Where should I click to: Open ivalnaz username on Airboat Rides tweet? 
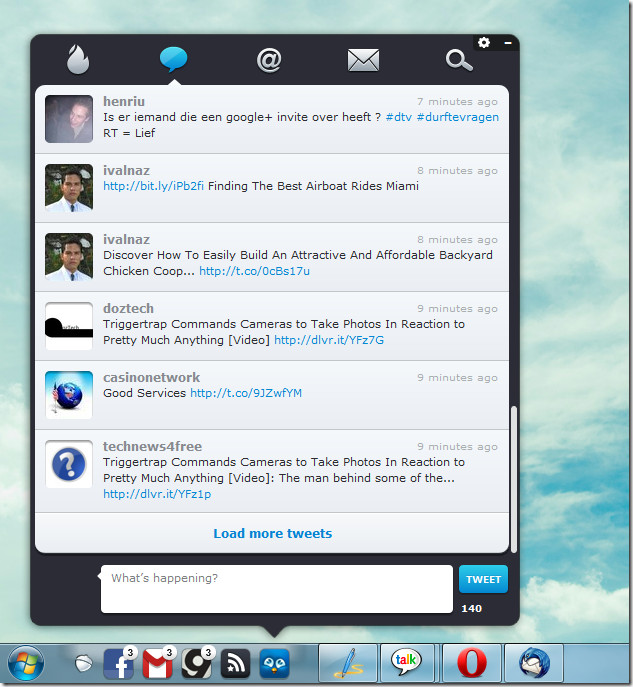click(126, 170)
